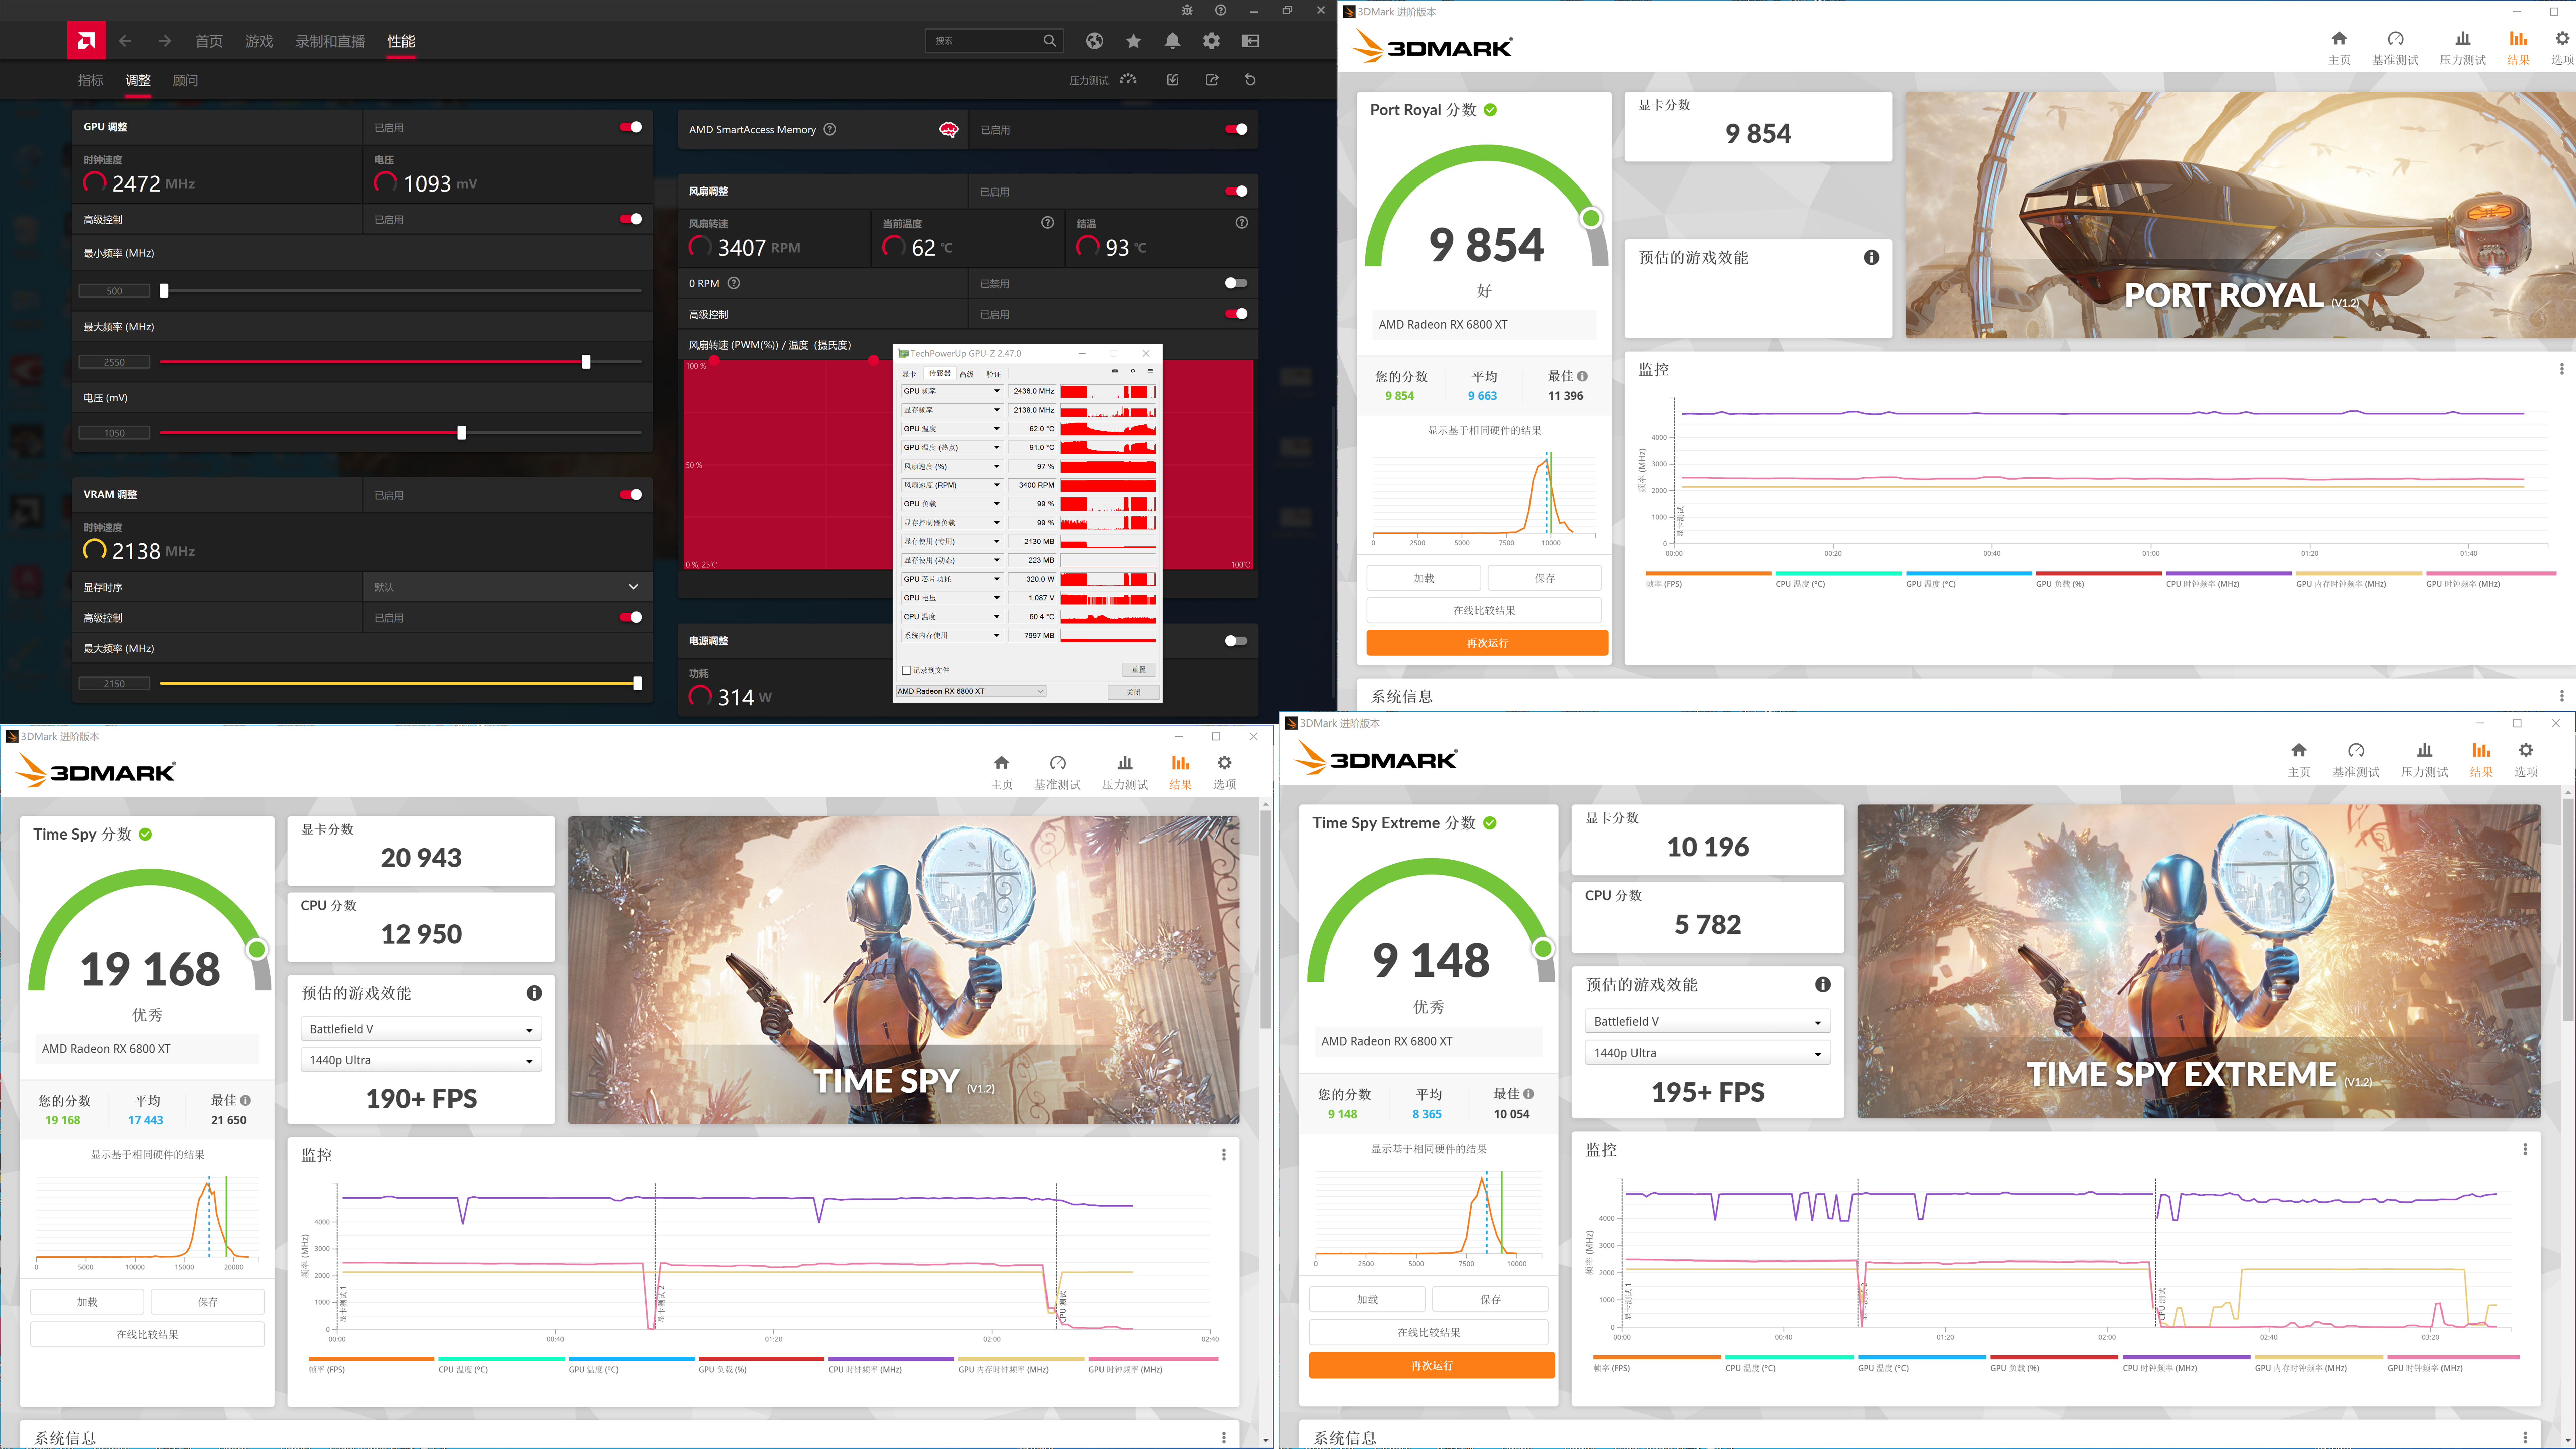Click the AMD forward arrow
The width and height of the screenshot is (2576, 1449).
click(165, 41)
